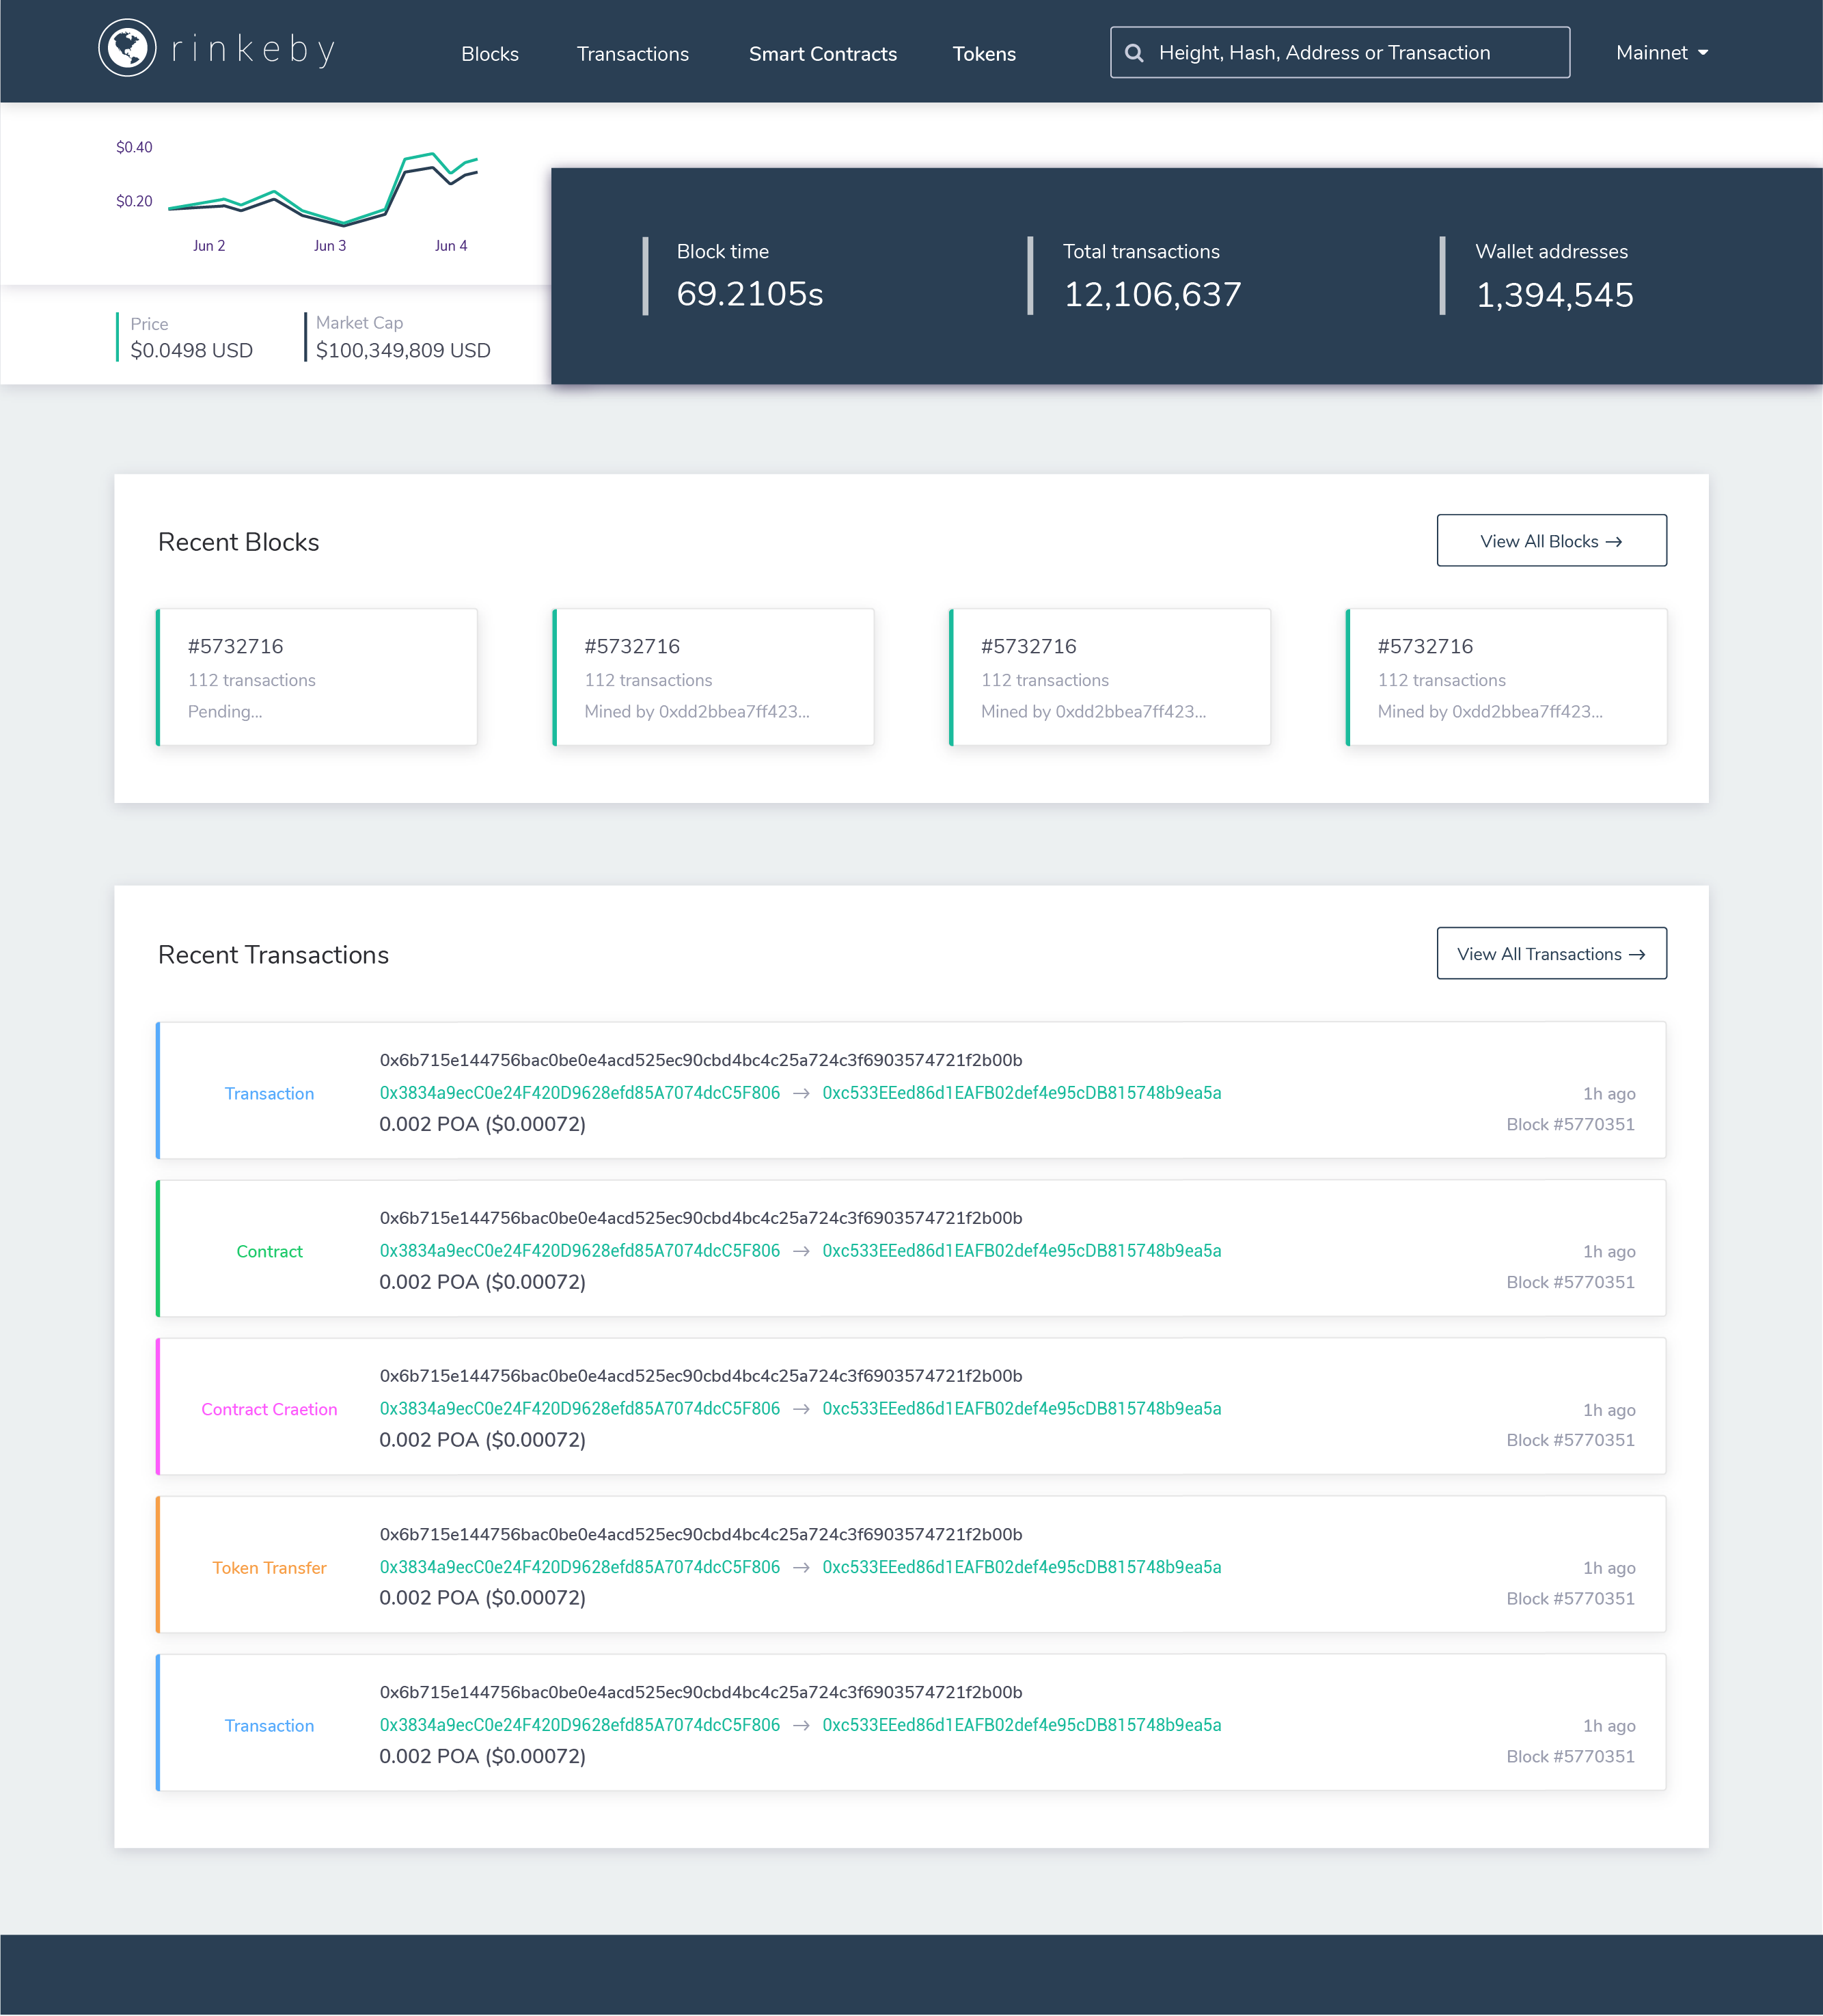1823x2016 pixels.
Task: Click the View All Transactions button
Action: (1551, 954)
